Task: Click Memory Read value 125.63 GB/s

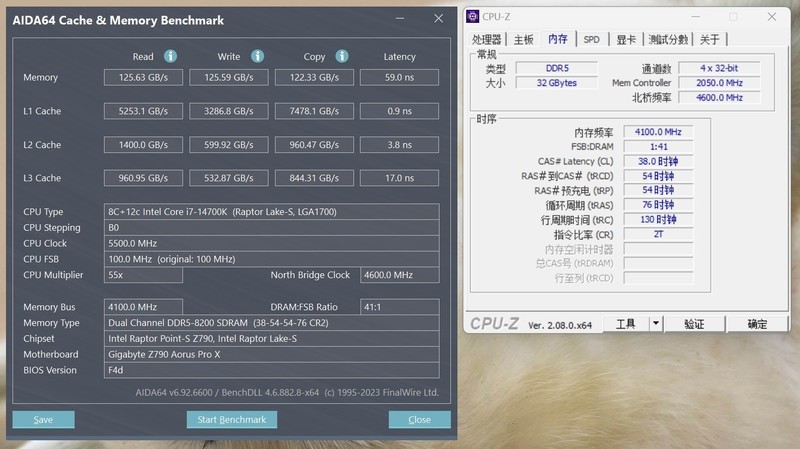Action: click(143, 77)
